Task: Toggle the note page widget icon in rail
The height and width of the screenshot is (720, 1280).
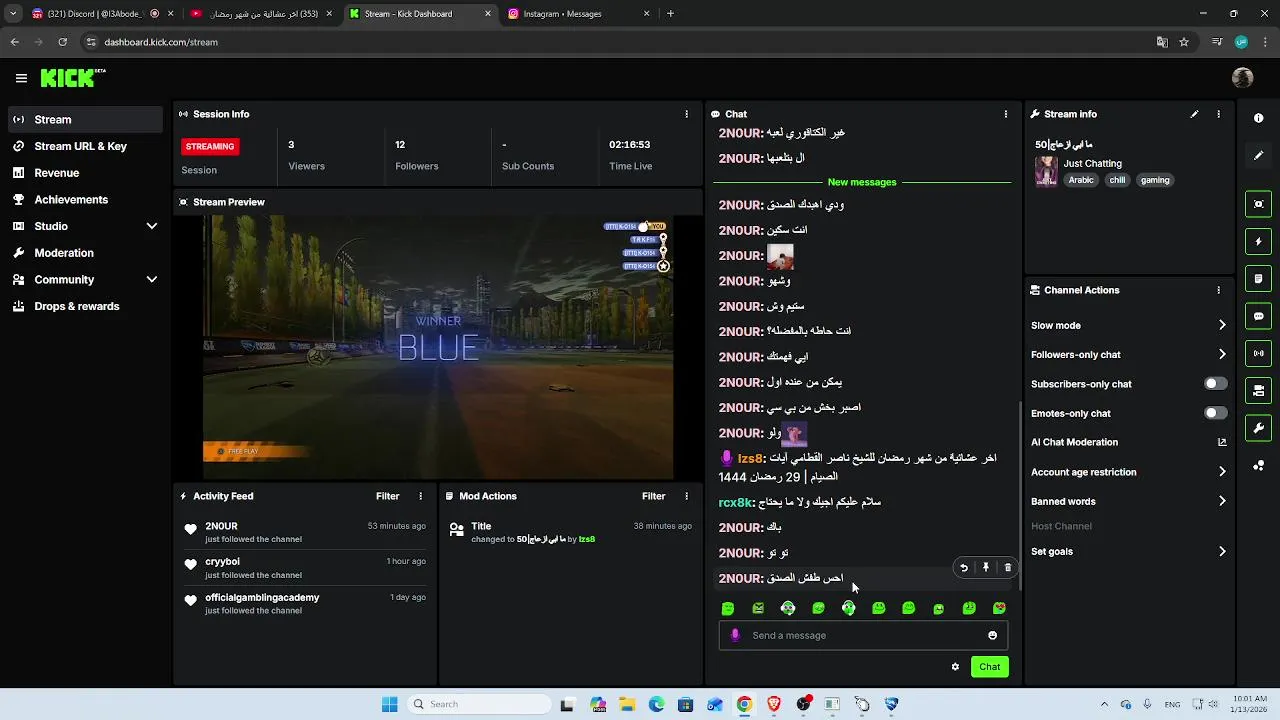Action: pyautogui.click(x=1258, y=278)
